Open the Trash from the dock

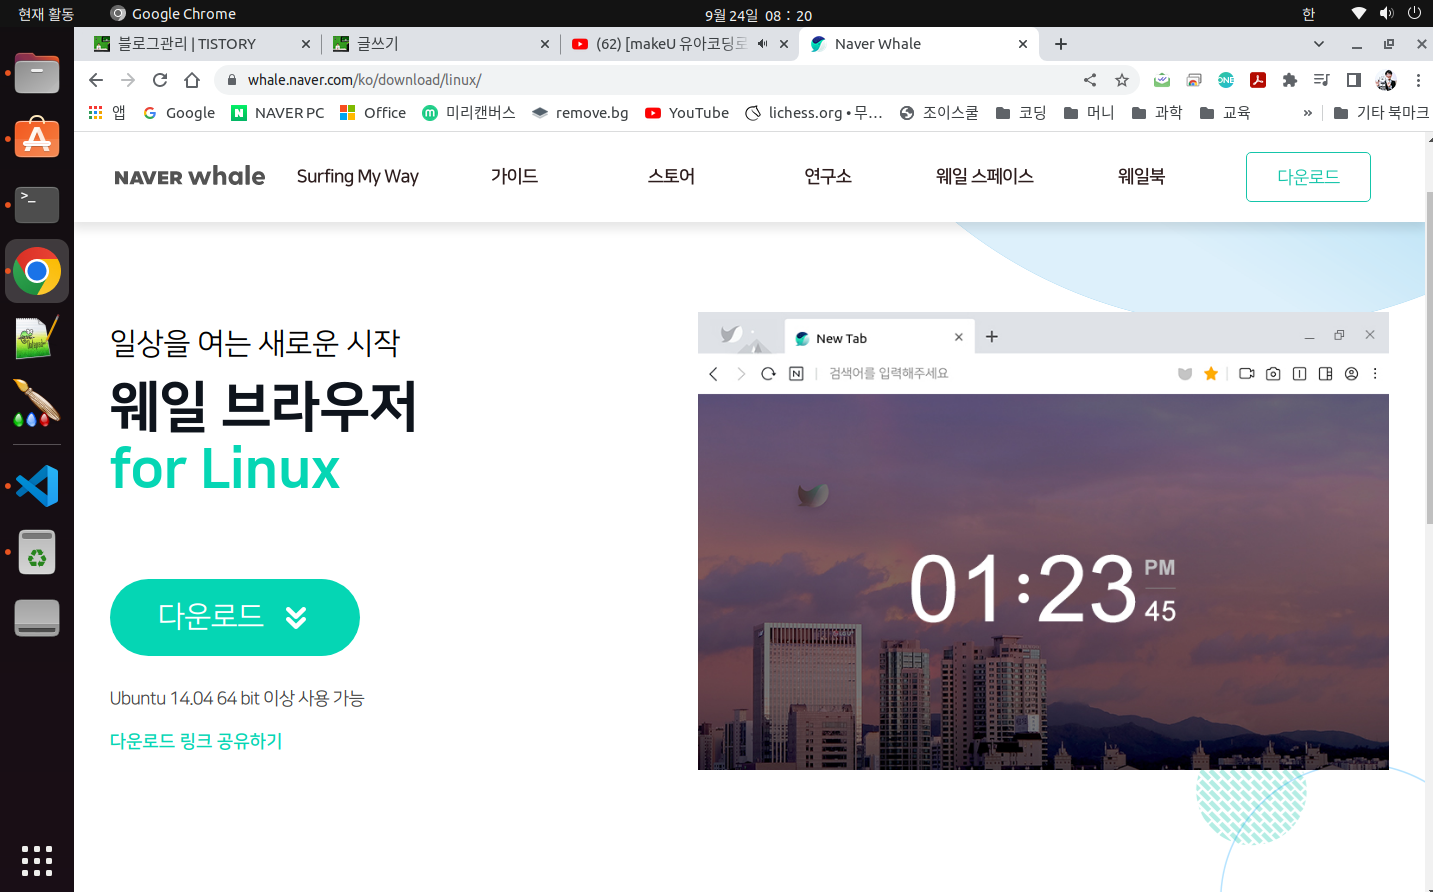37,553
